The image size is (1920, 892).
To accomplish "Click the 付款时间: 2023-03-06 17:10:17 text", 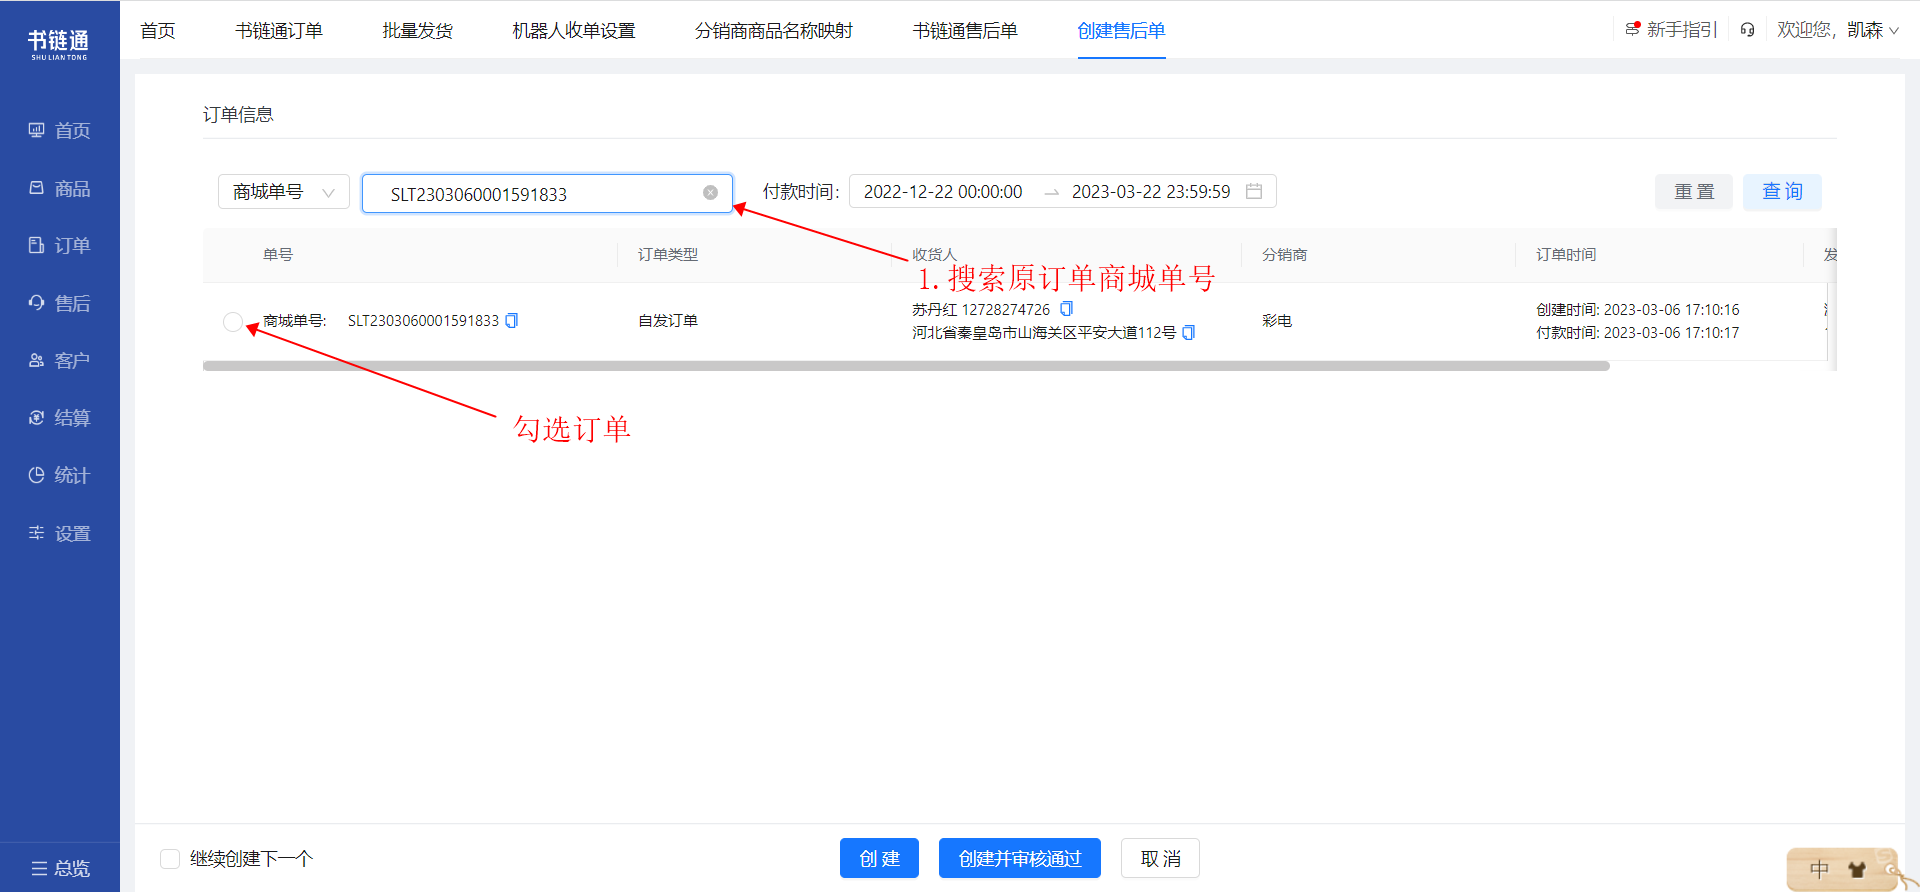I will [1638, 333].
